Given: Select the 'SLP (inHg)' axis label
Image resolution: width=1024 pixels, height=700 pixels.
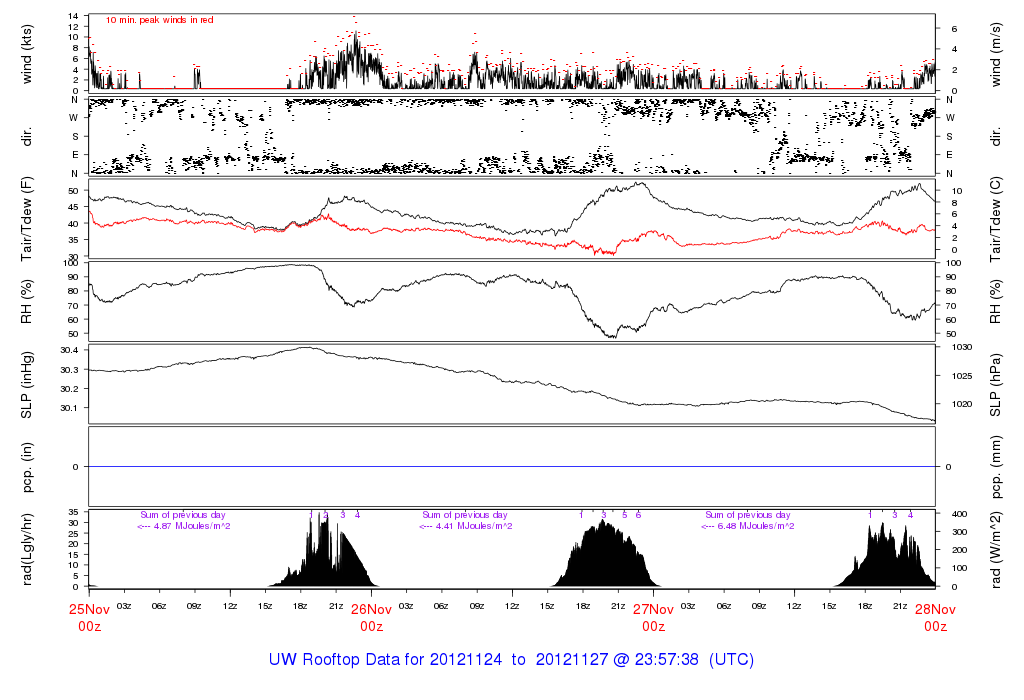Looking at the screenshot, I should pyautogui.click(x=27, y=385).
